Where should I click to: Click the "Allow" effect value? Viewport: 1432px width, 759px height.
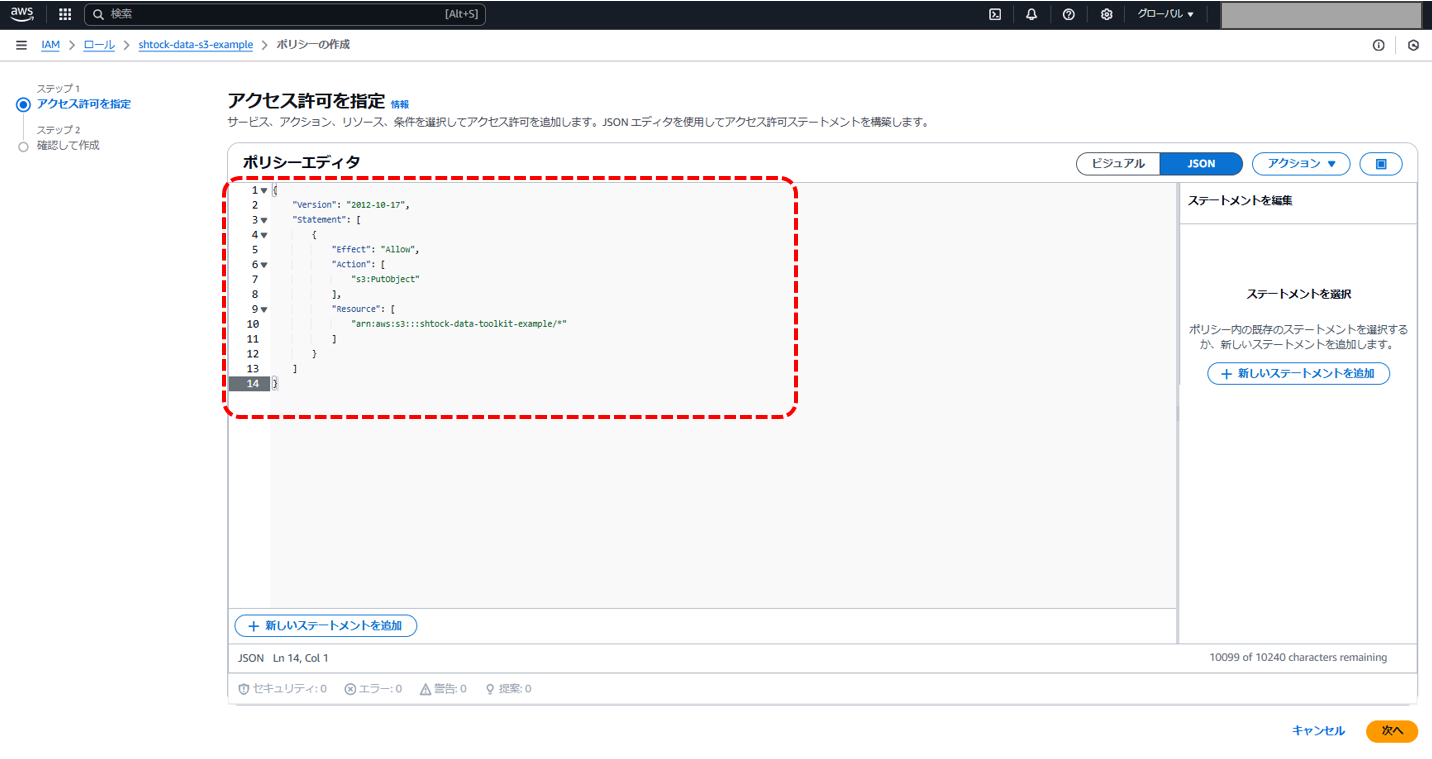pyautogui.click(x=397, y=250)
